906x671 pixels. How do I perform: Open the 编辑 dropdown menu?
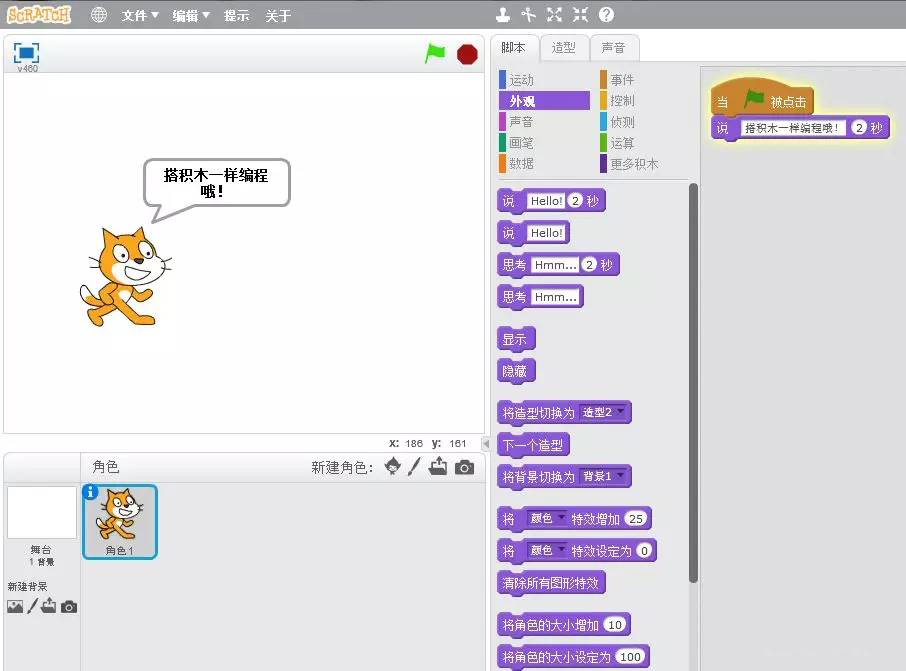(190, 16)
